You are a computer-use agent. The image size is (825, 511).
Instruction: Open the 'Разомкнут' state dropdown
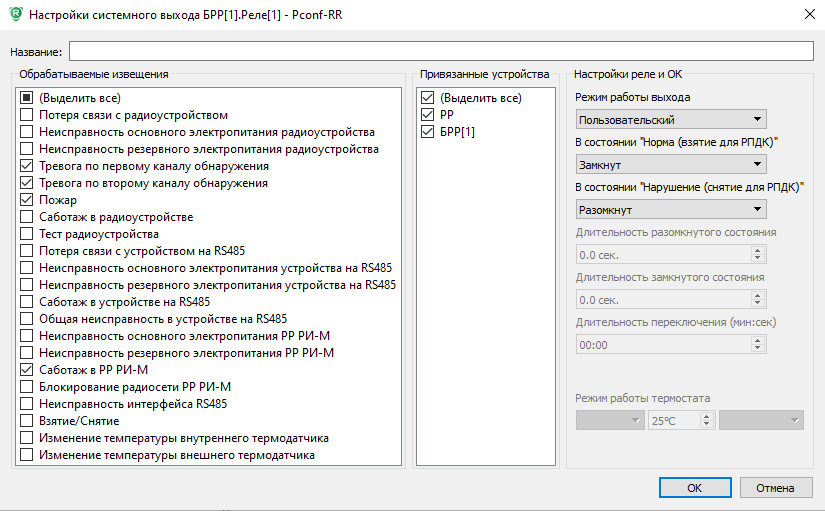pos(671,209)
